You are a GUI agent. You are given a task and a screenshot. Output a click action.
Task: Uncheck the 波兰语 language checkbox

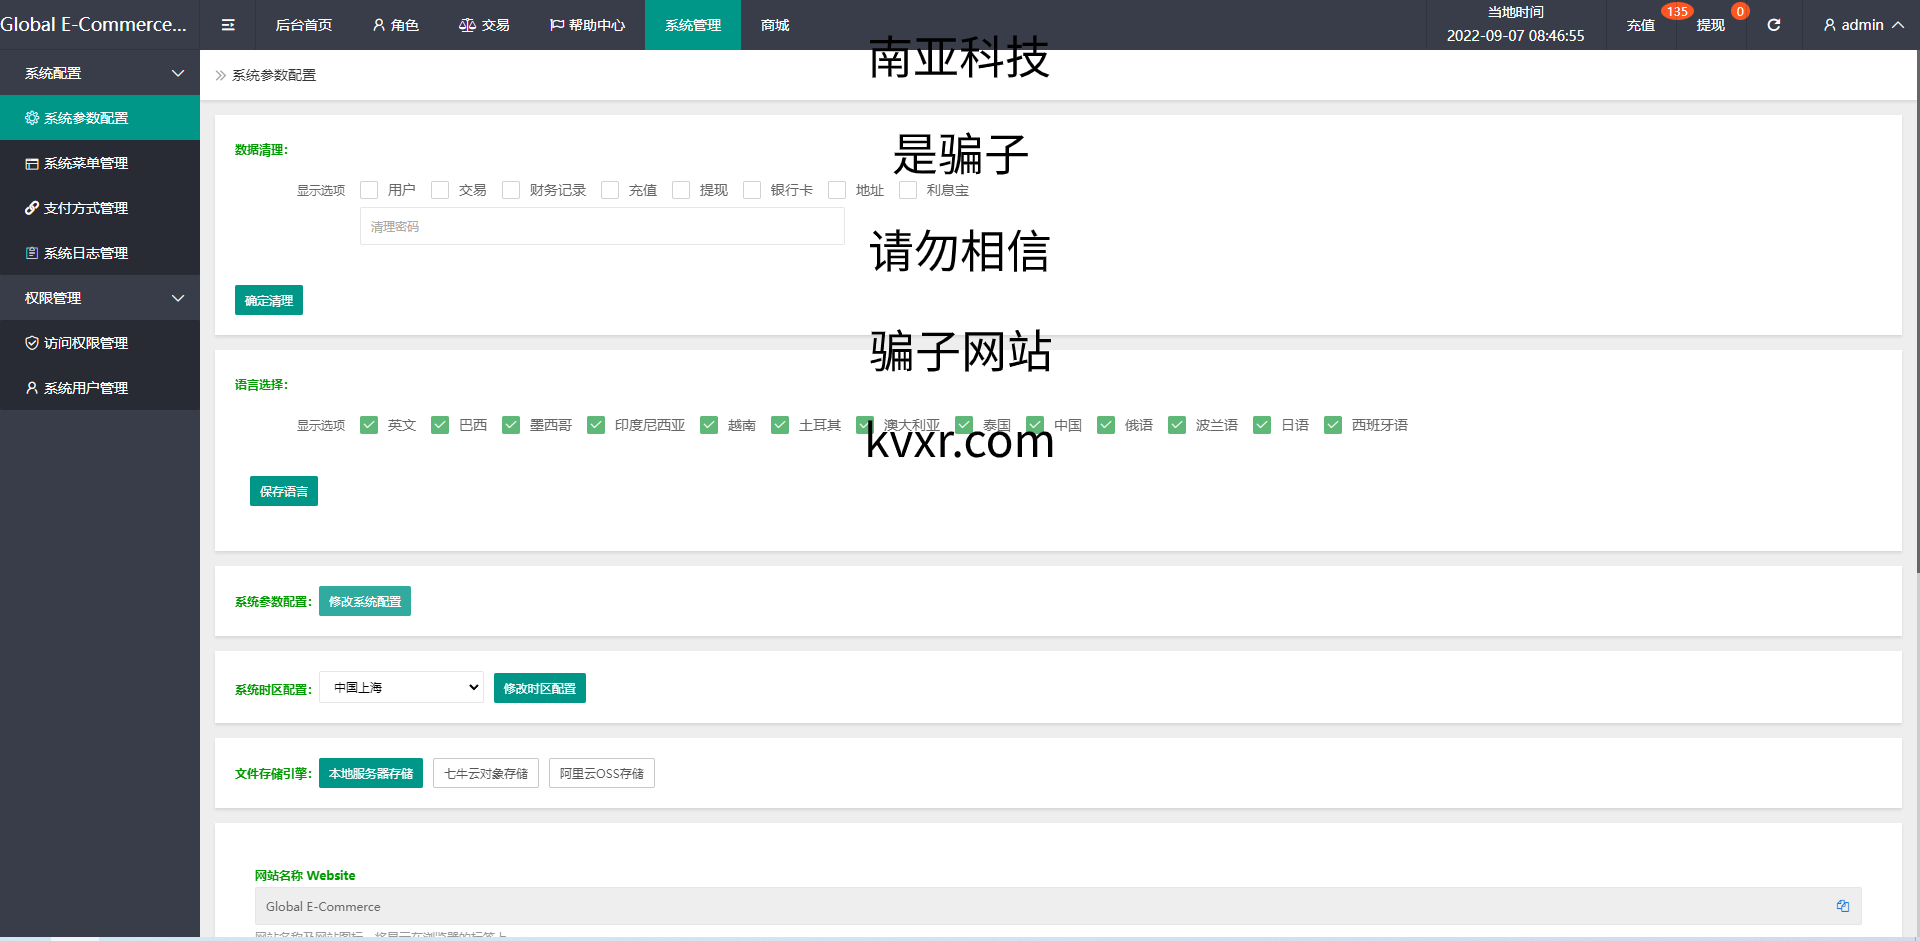[1177, 425]
